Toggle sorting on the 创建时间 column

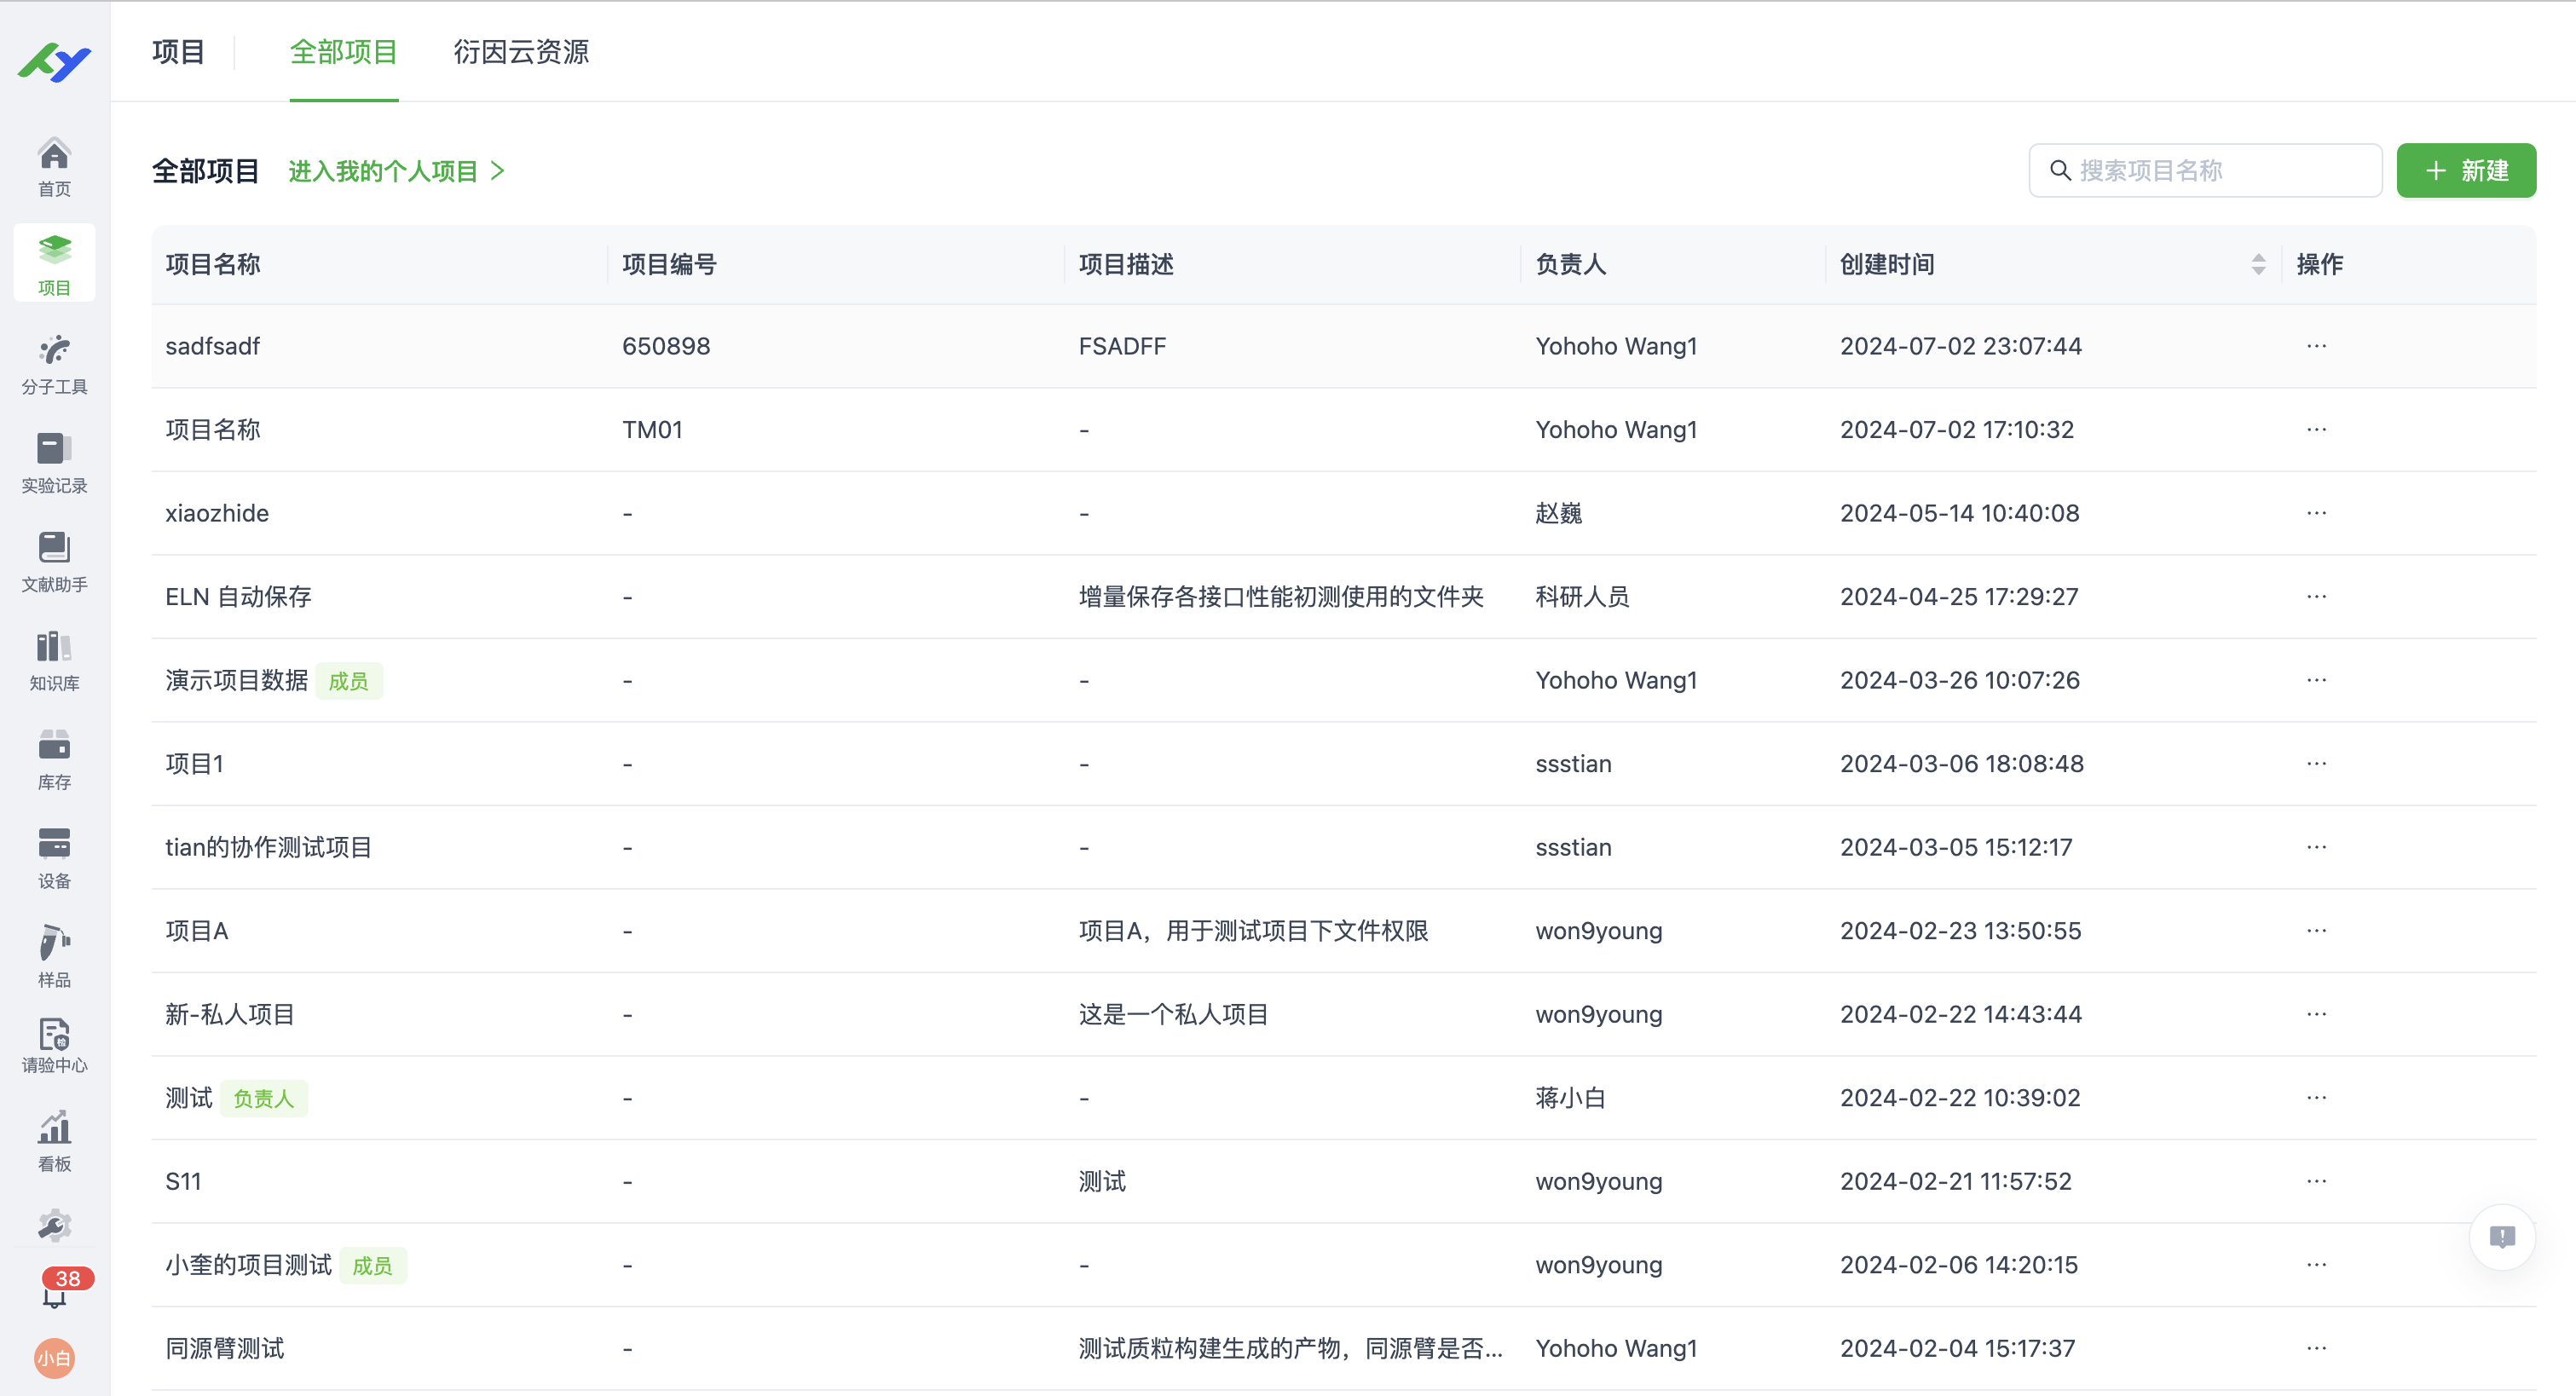tap(2257, 264)
